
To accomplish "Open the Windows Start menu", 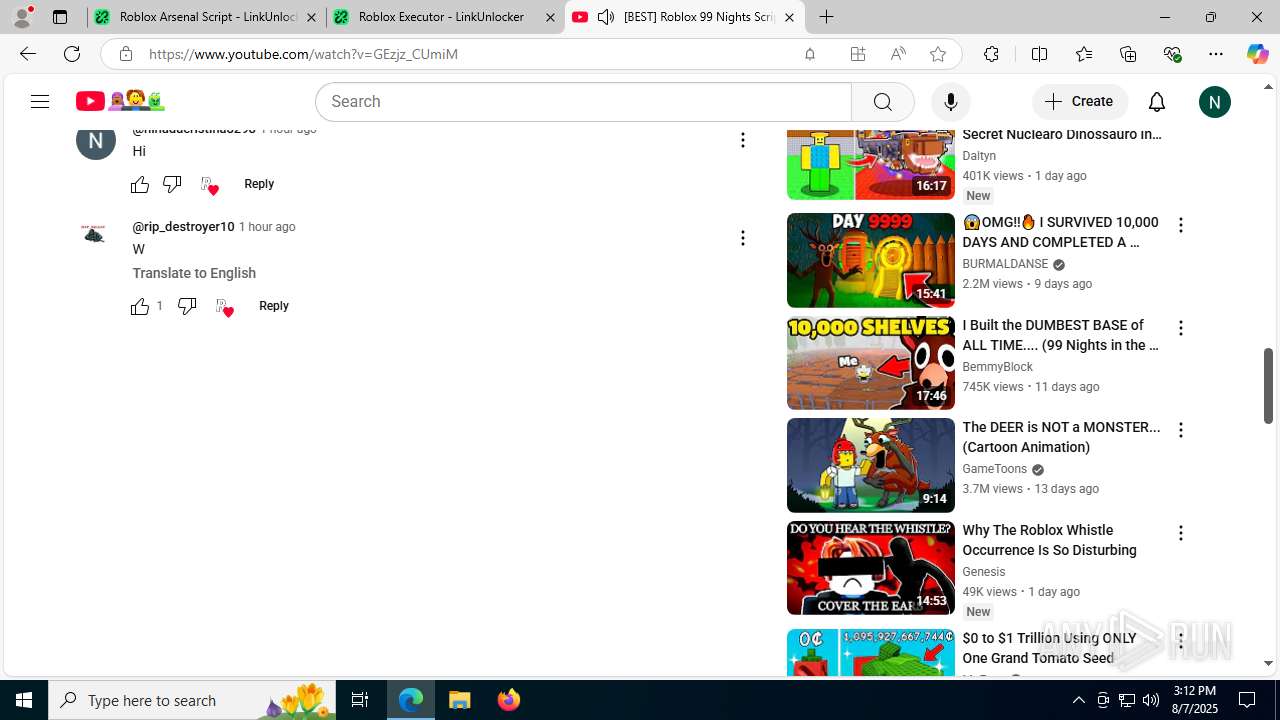I will pos(24,700).
